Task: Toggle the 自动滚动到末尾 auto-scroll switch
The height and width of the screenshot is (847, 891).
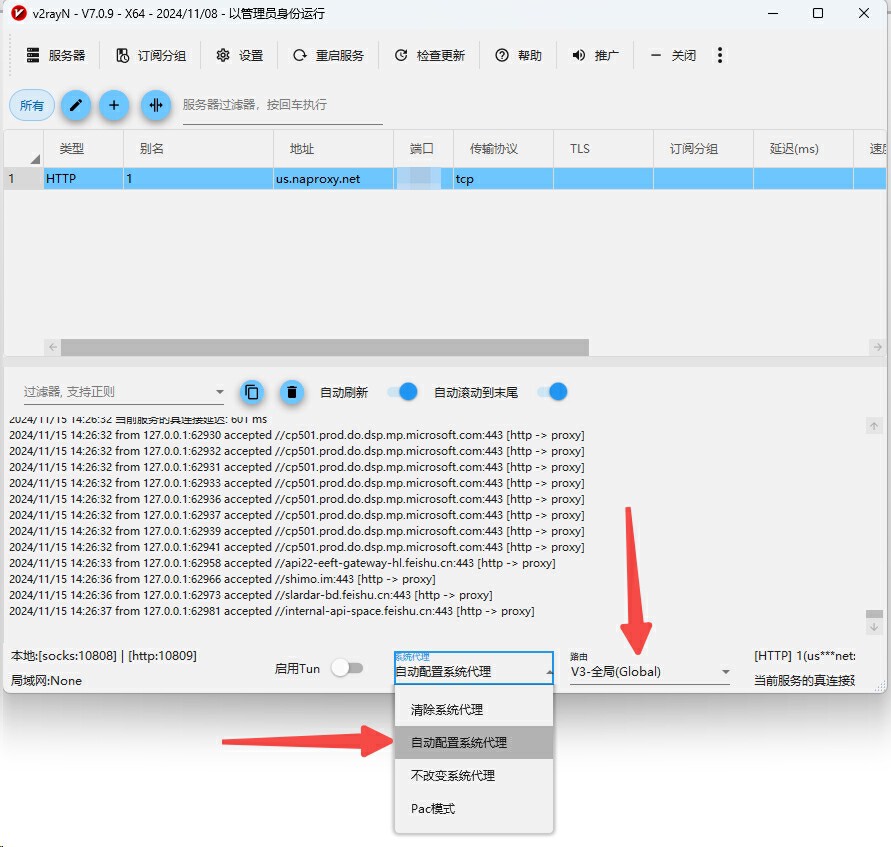Action: pos(553,392)
